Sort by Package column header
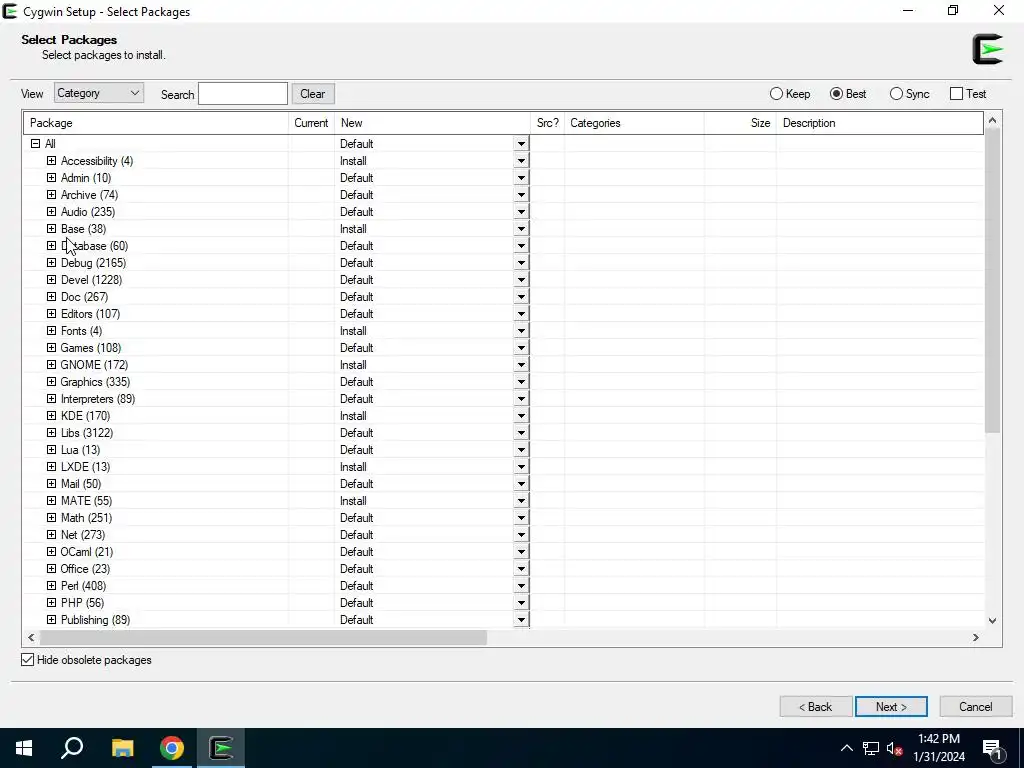1024x768 pixels. pyautogui.click(x=156, y=123)
